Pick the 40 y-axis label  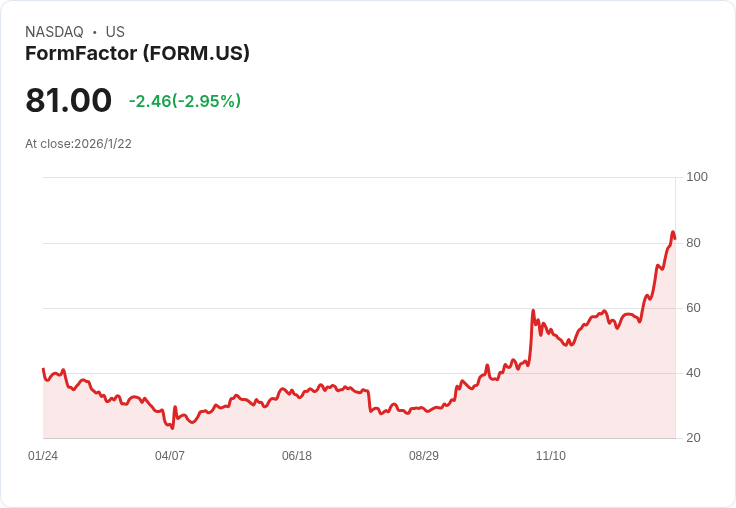(693, 373)
